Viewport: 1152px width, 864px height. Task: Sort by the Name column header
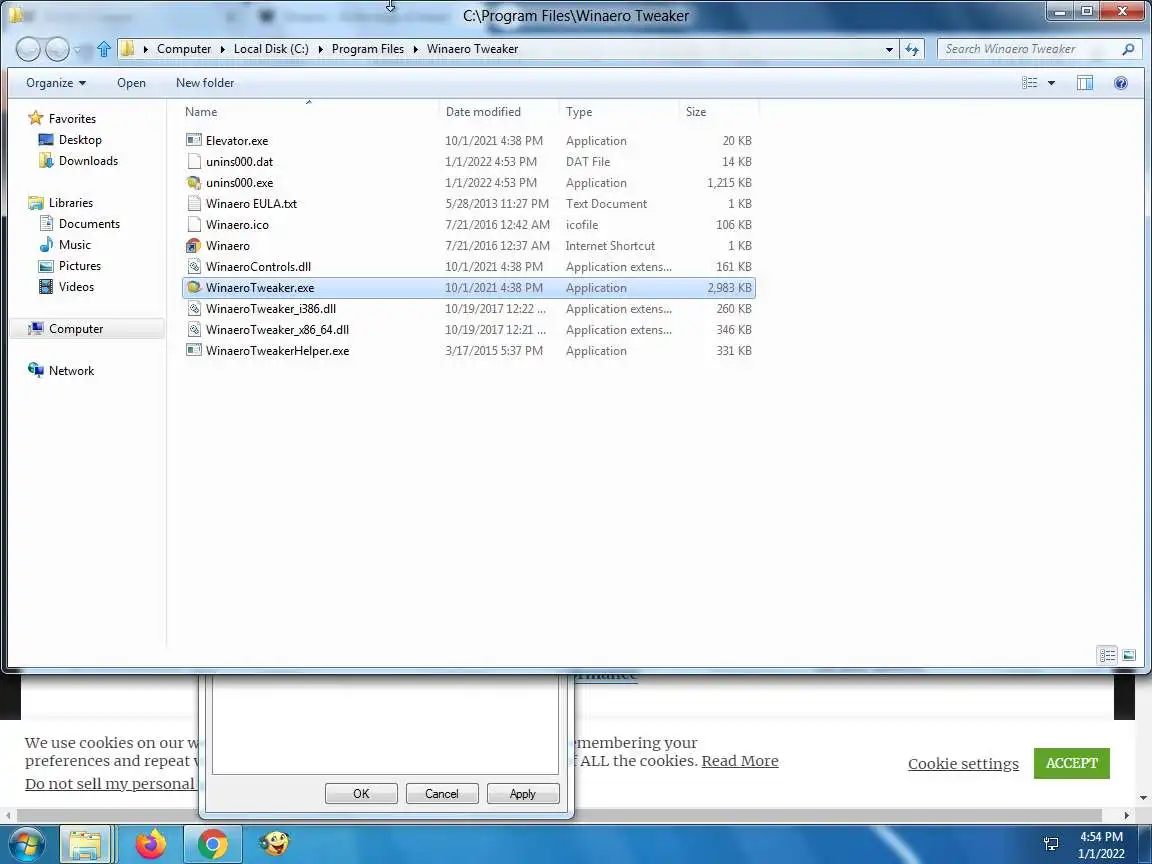(309, 112)
